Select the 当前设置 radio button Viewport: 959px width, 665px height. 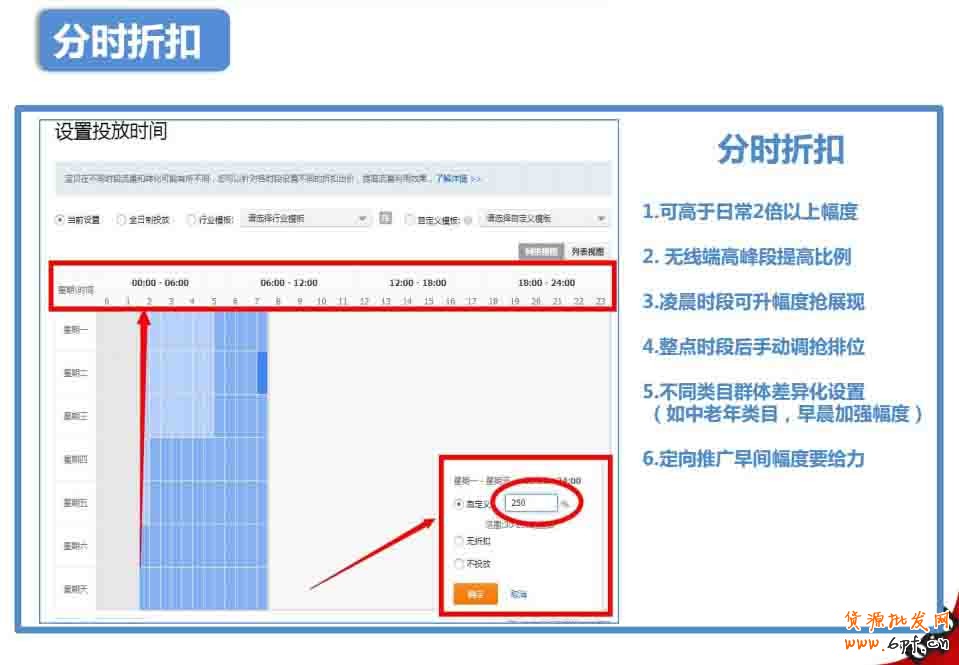(x=60, y=220)
